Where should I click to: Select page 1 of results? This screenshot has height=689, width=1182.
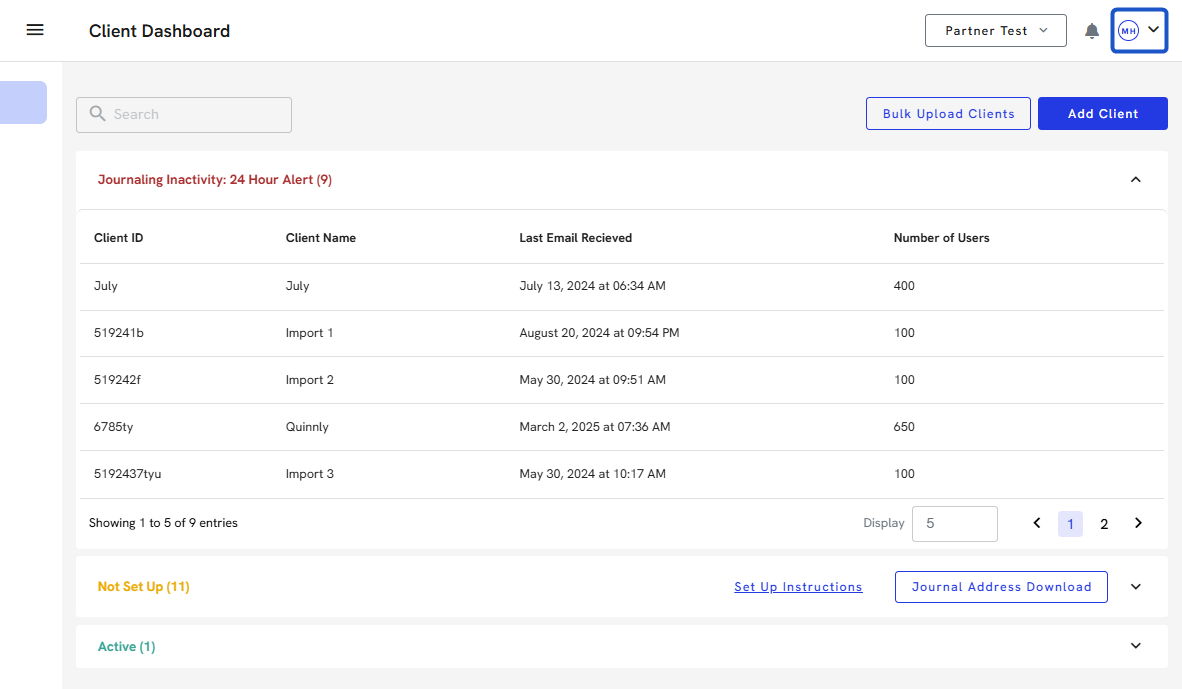pyautogui.click(x=1070, y=524)
